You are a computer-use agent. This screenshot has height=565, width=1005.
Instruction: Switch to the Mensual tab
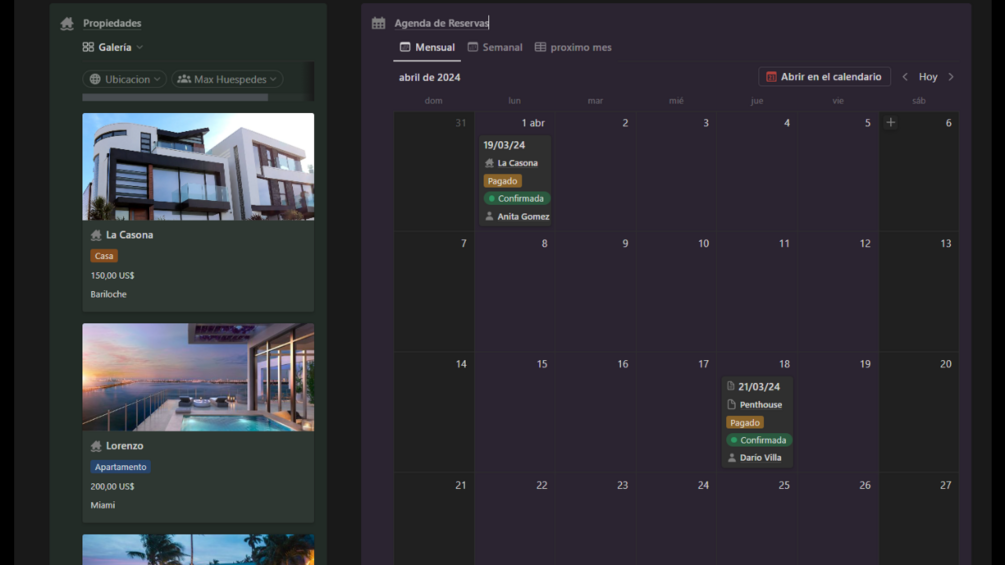click(x=427, y=47)
